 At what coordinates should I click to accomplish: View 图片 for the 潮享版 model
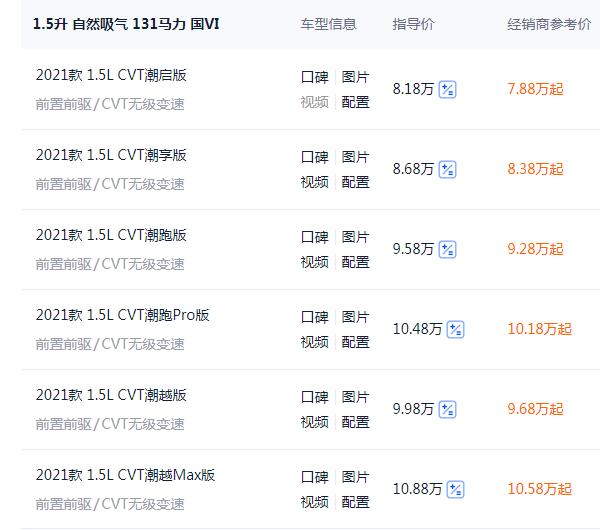click(355, 157)
